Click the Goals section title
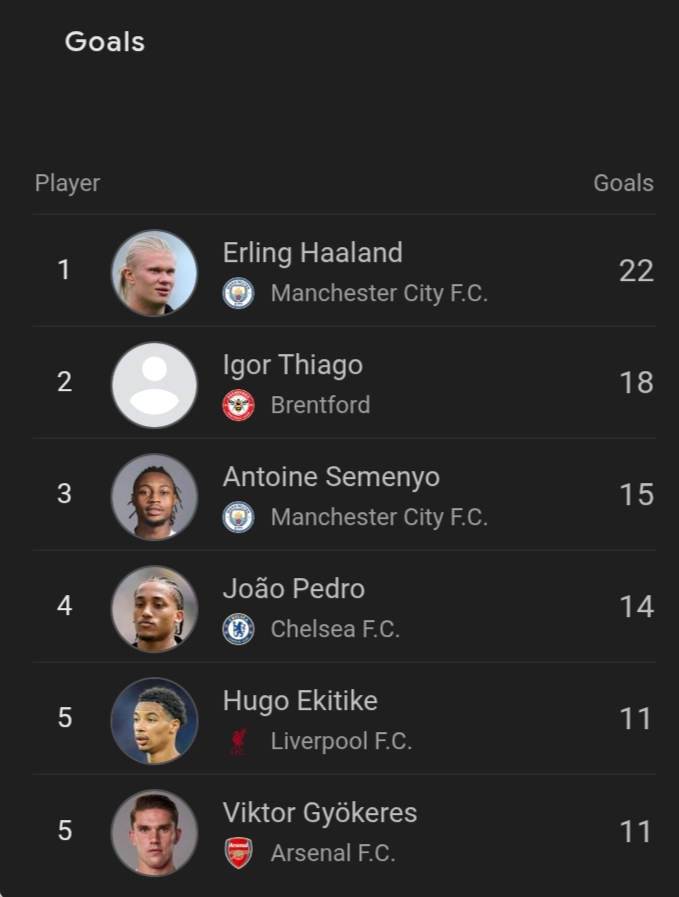Viewport: 679px width, 897px height. pyautogui.click(x=105, y=42)
